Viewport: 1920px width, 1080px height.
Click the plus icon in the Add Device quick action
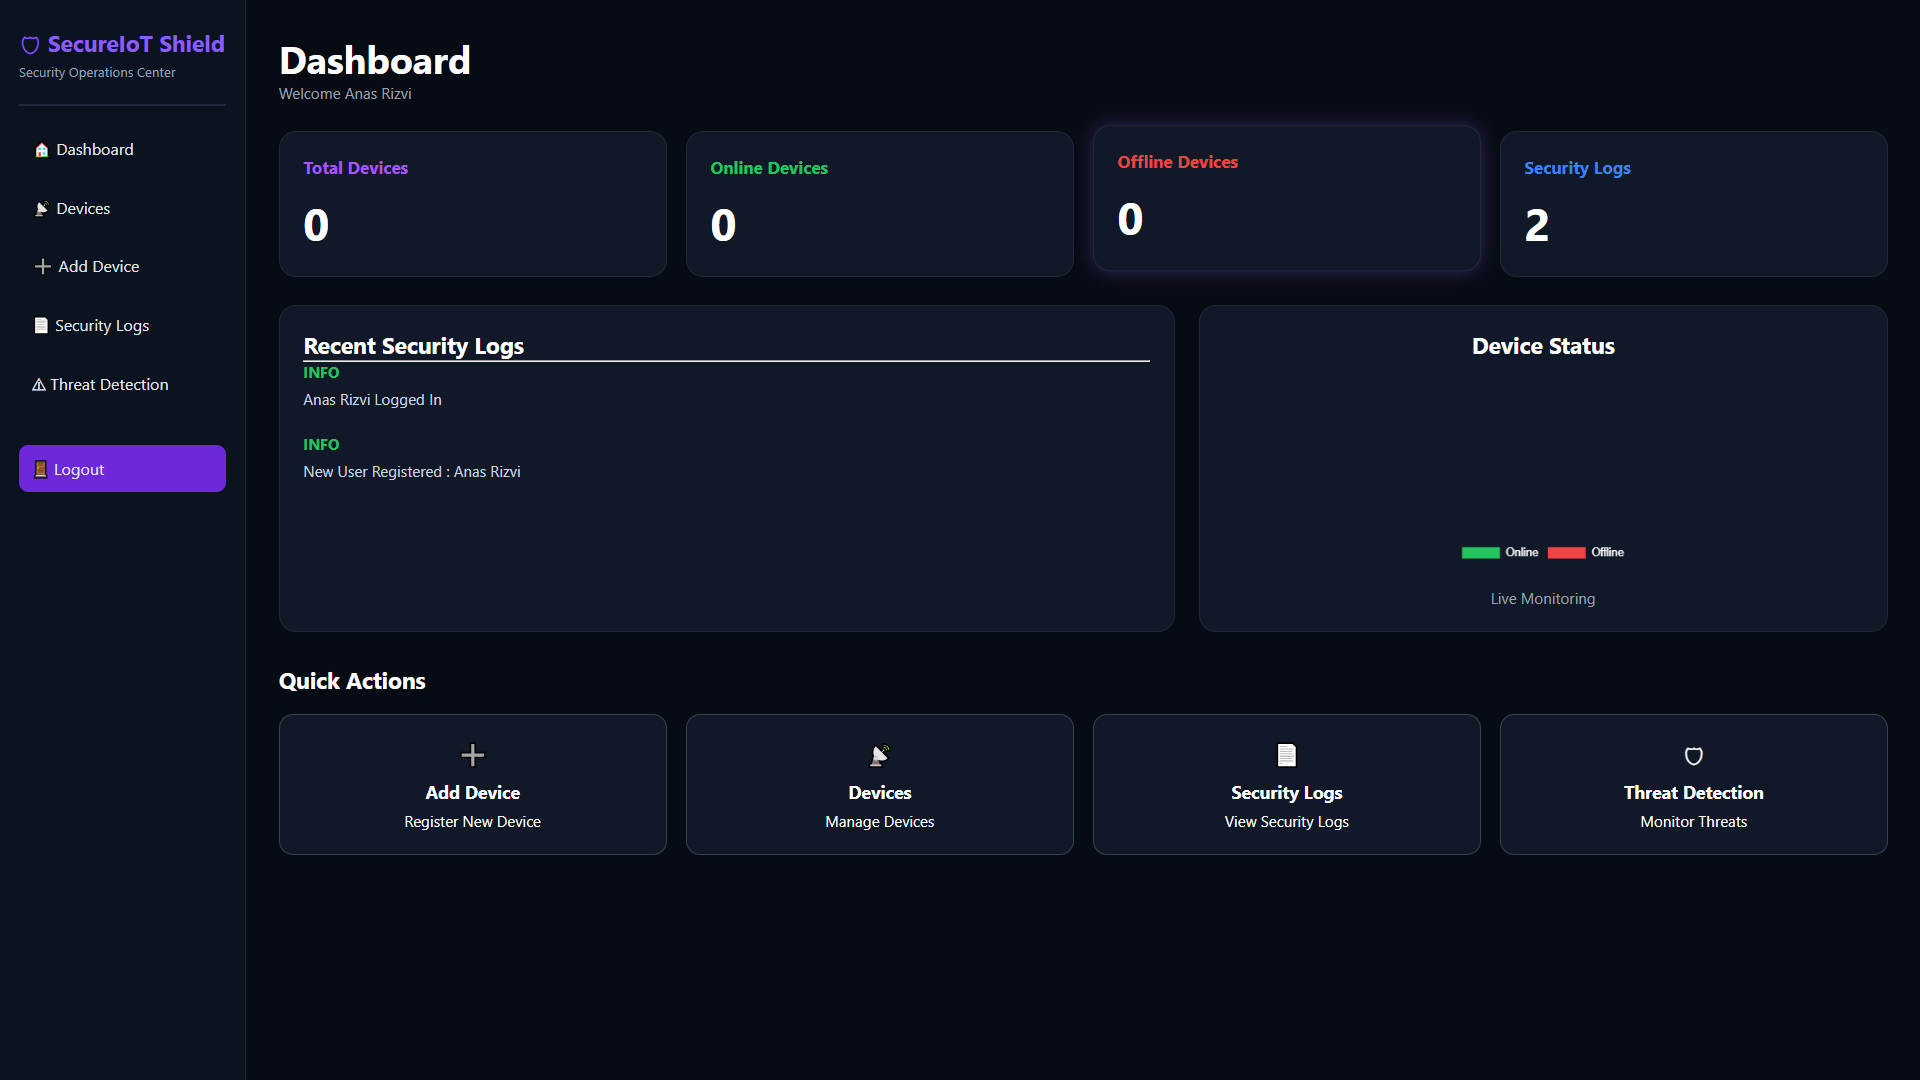click(473, 755)
